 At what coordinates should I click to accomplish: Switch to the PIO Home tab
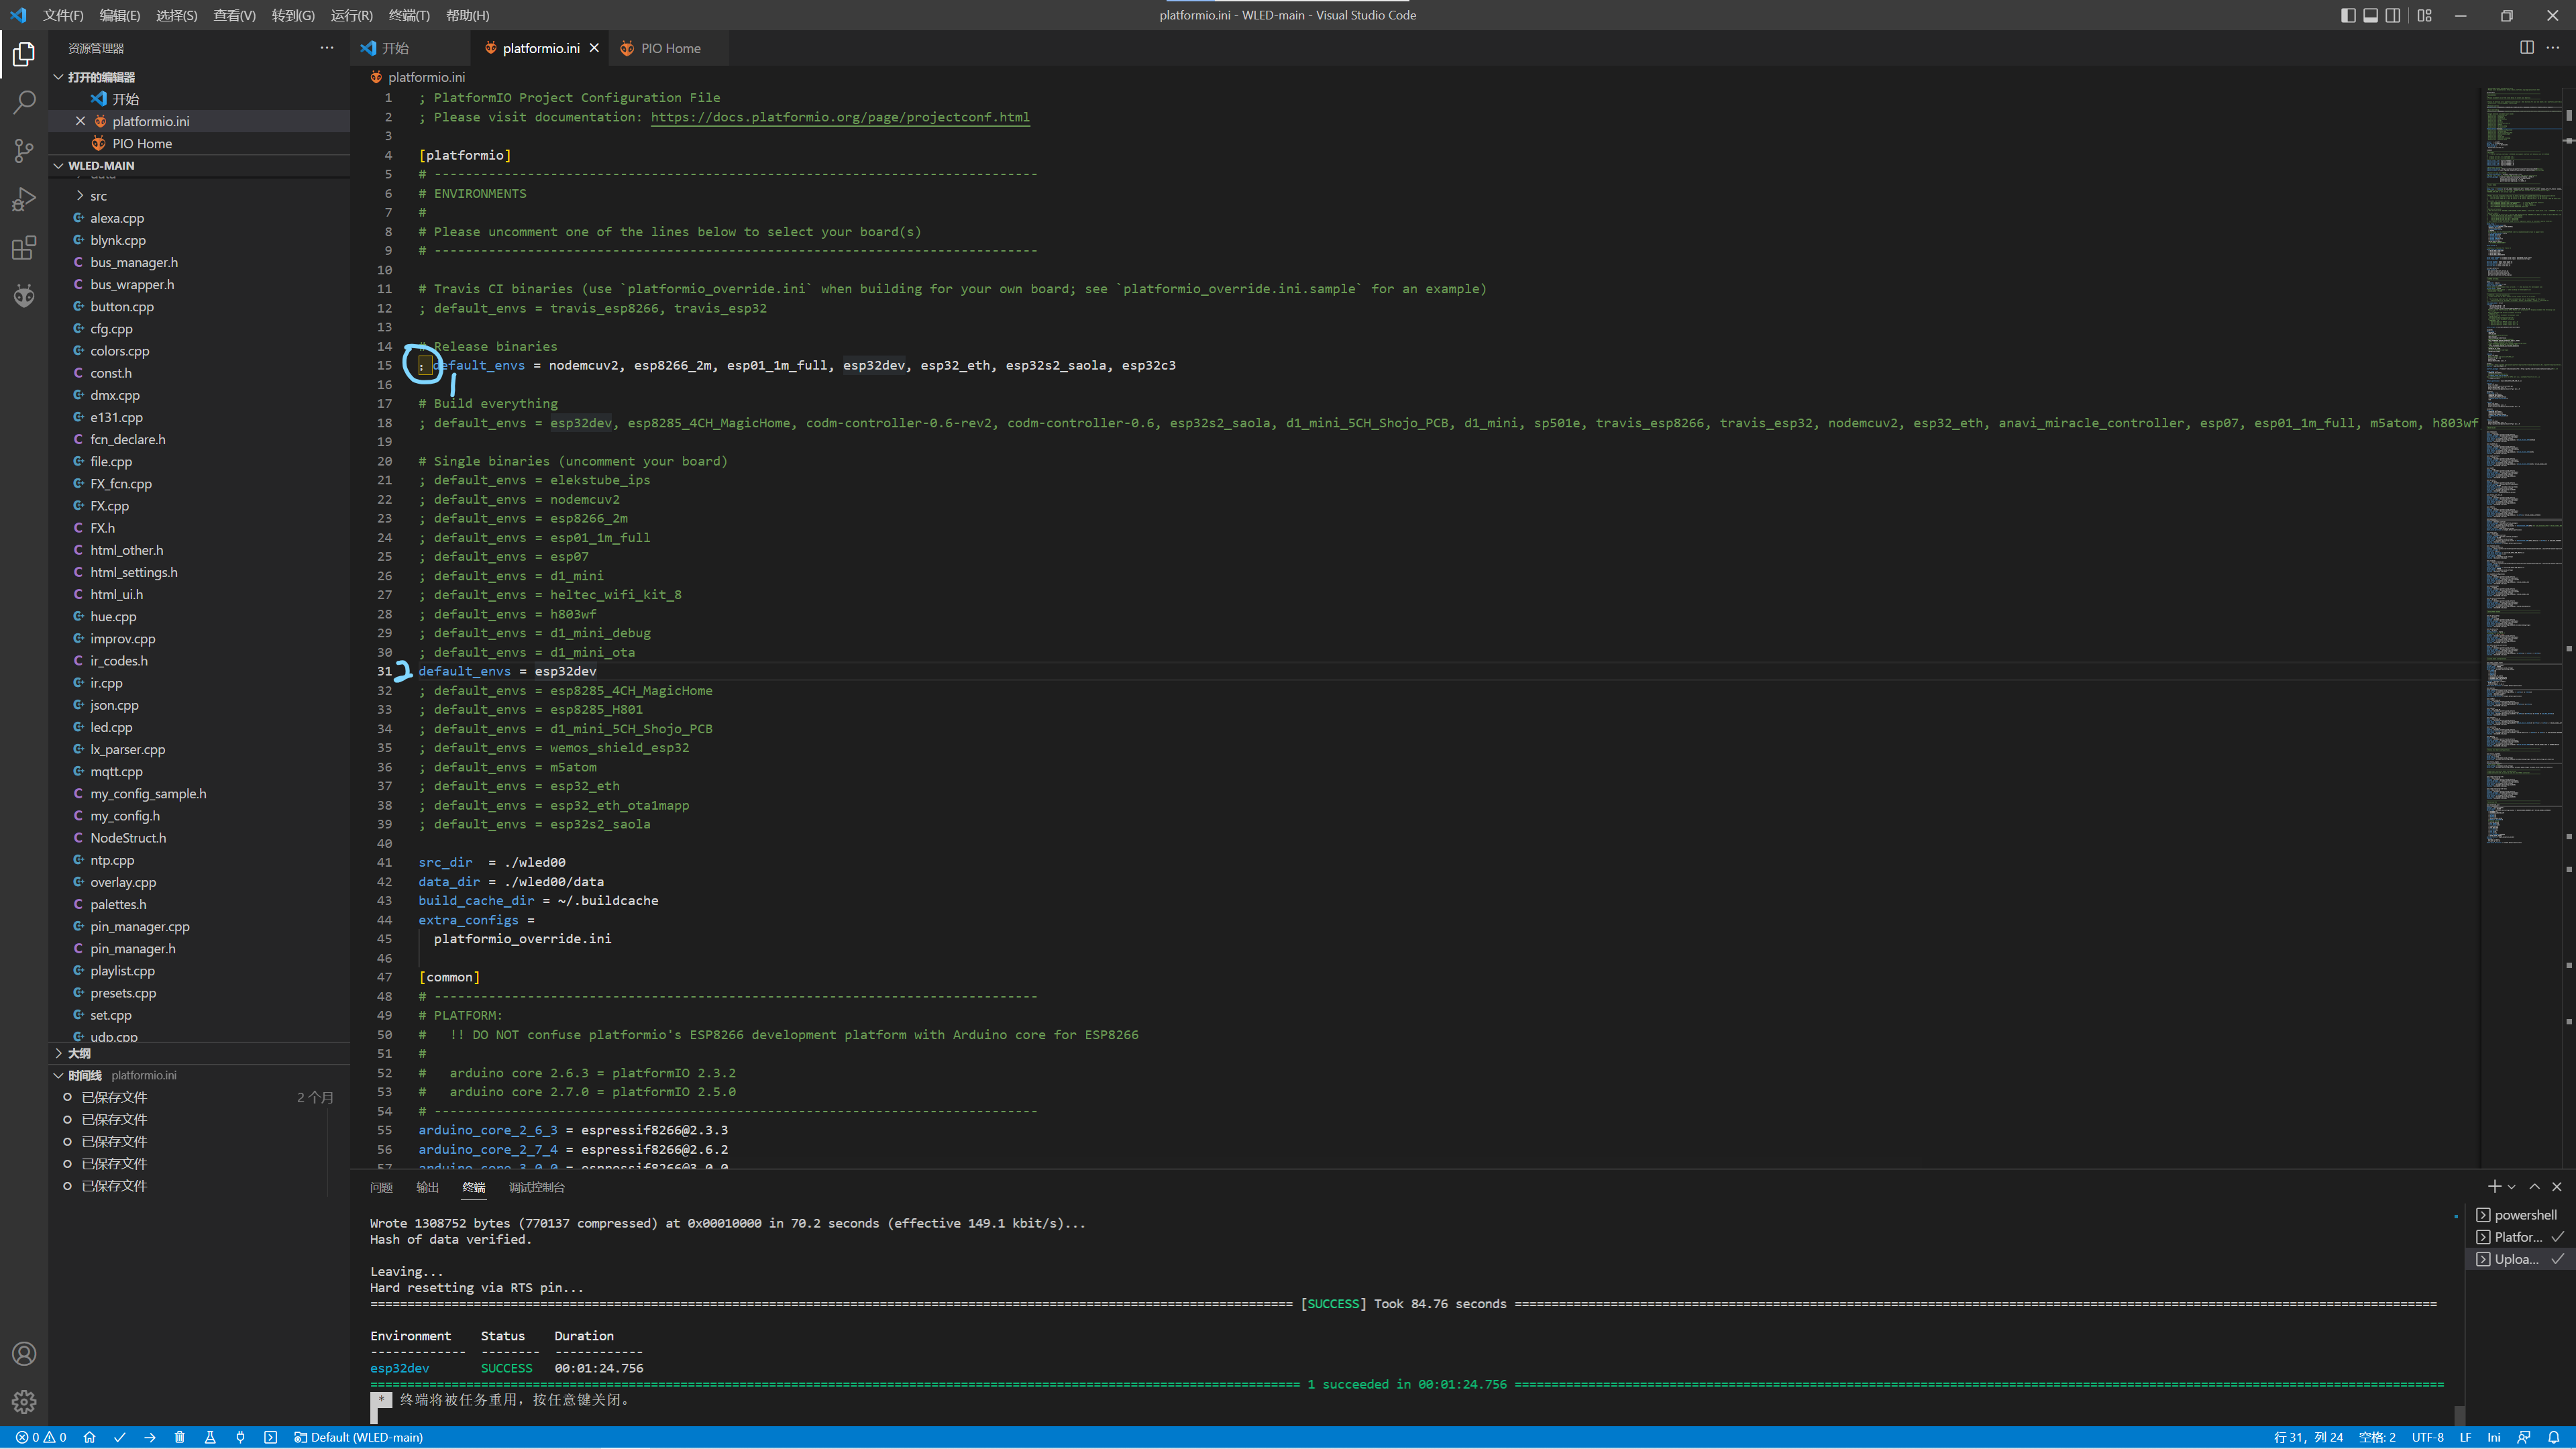click(669, 48)
